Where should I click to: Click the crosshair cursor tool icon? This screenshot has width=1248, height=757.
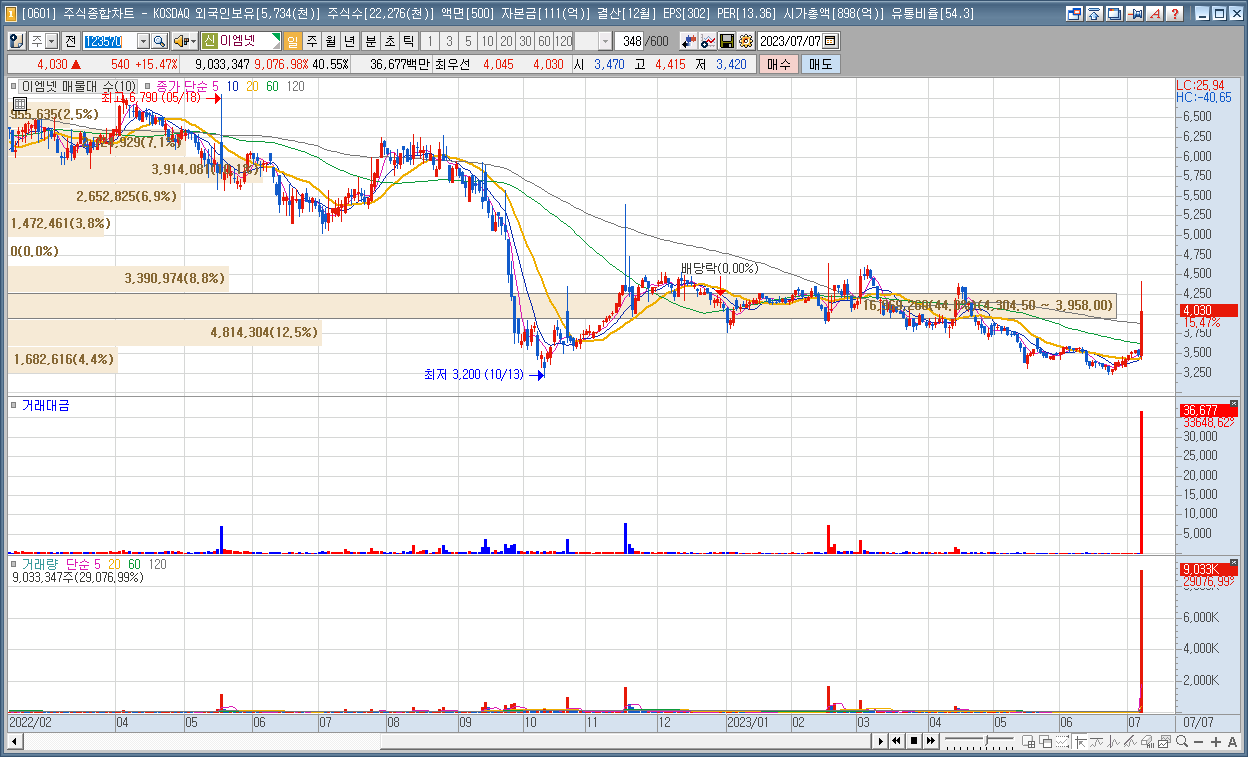(x=1080, y=741)
